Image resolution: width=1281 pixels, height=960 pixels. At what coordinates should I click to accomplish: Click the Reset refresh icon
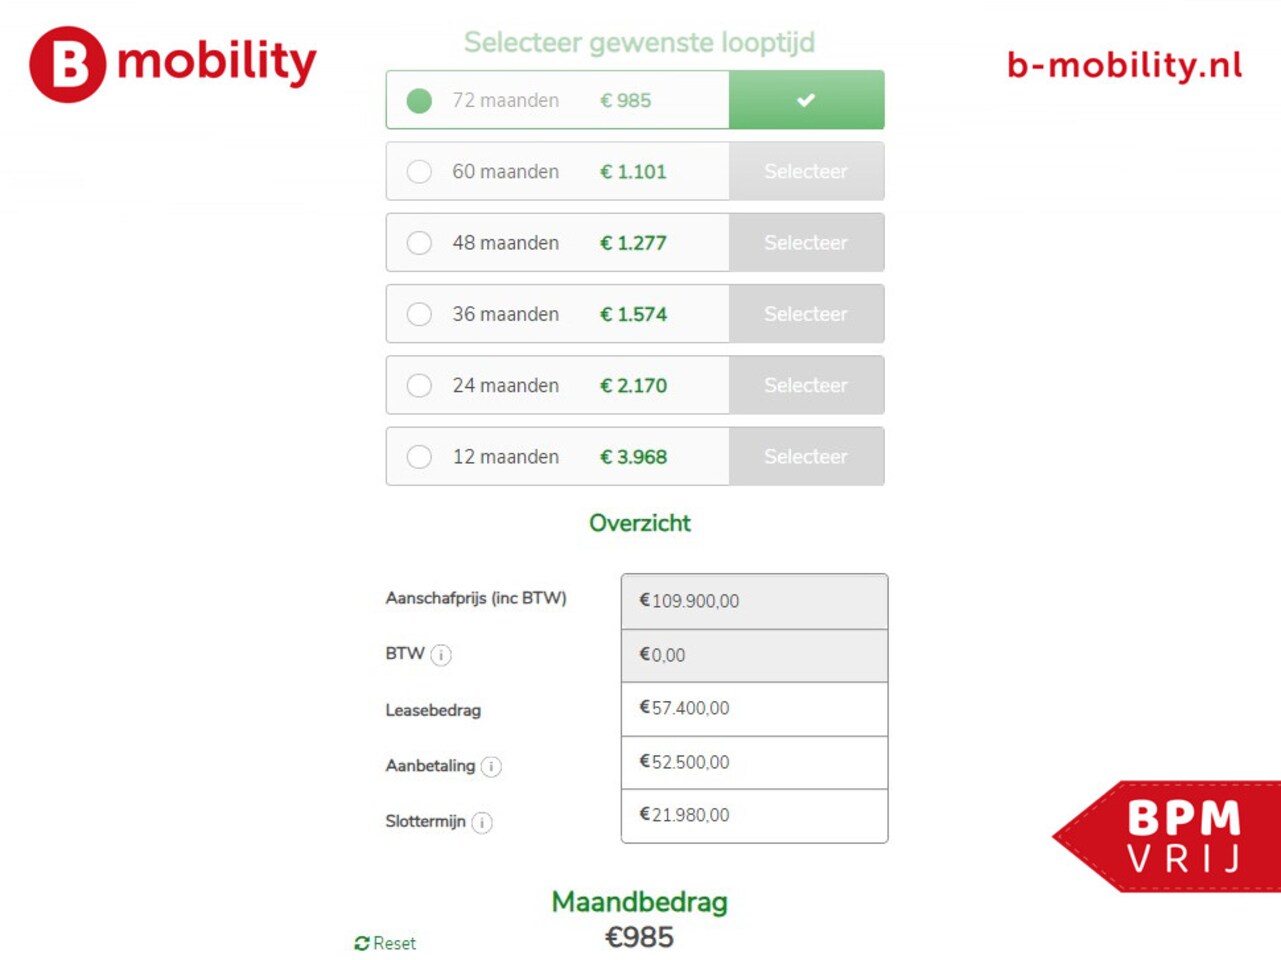tap(362, 943)
